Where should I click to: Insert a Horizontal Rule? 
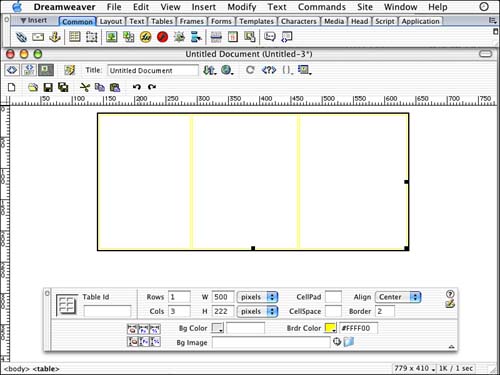pyautogui.click(x=216, y=37)
